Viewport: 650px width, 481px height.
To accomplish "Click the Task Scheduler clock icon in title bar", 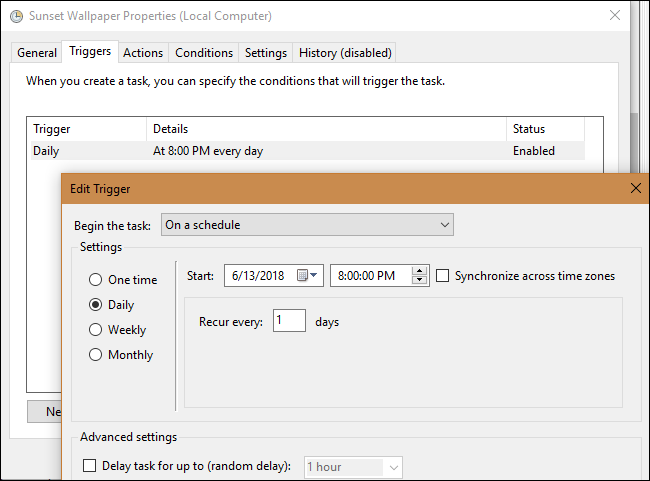I will click(x=16, y=16).
